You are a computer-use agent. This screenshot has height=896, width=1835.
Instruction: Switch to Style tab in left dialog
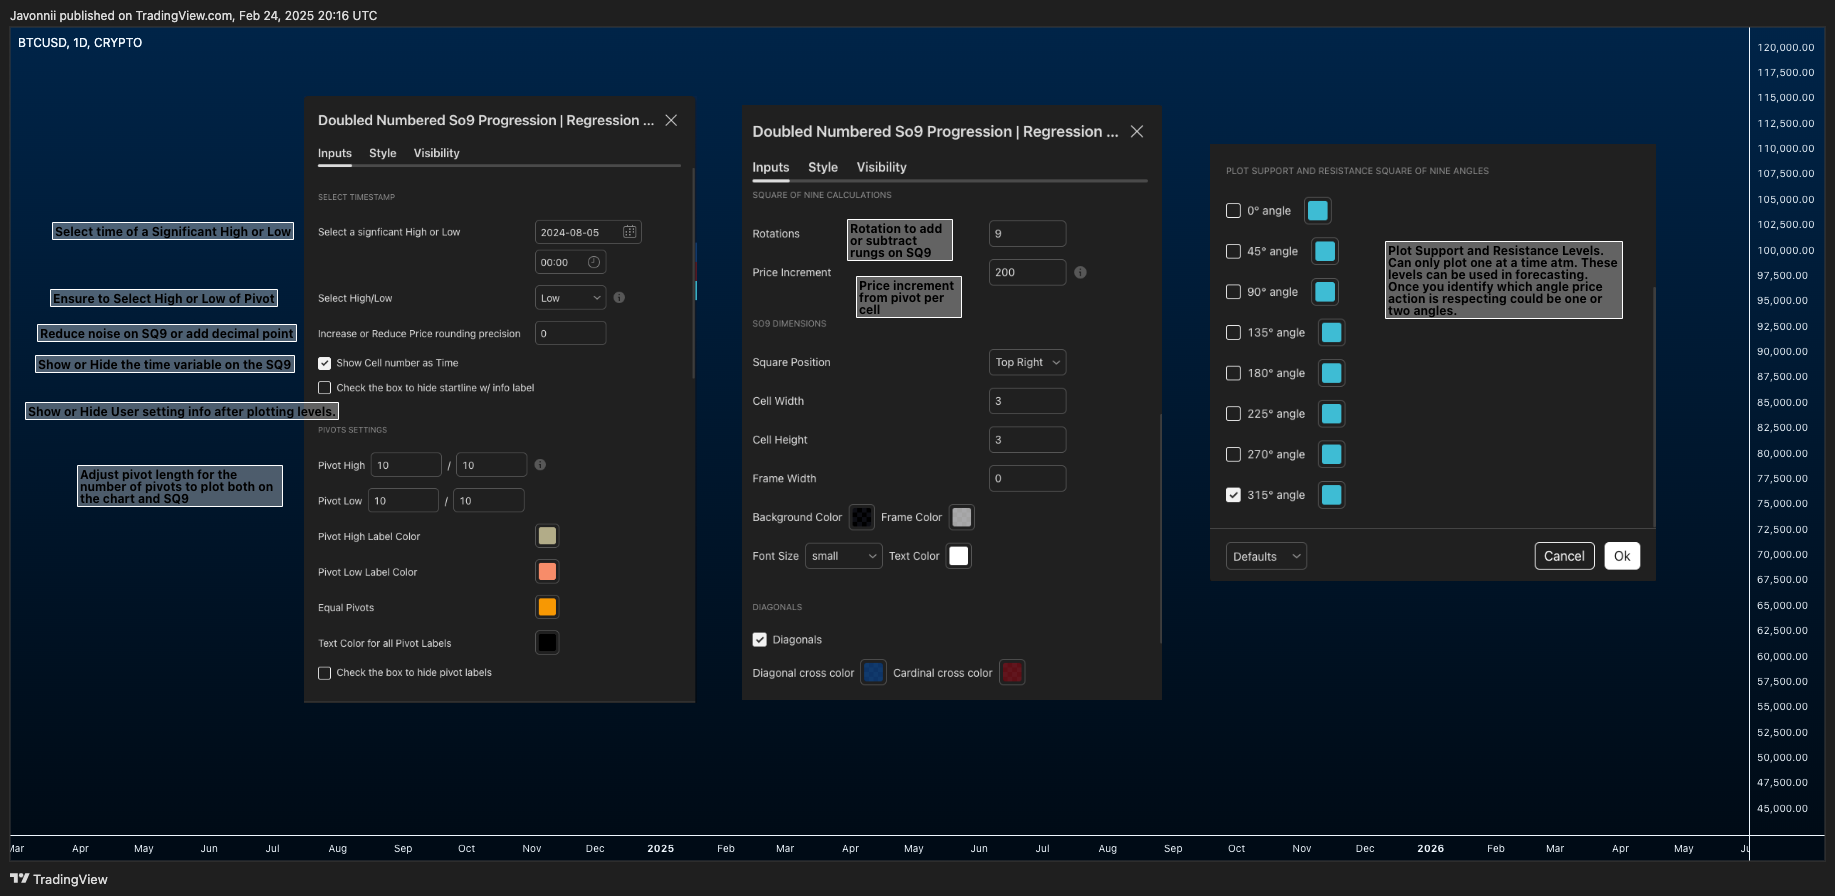point(382,153)
